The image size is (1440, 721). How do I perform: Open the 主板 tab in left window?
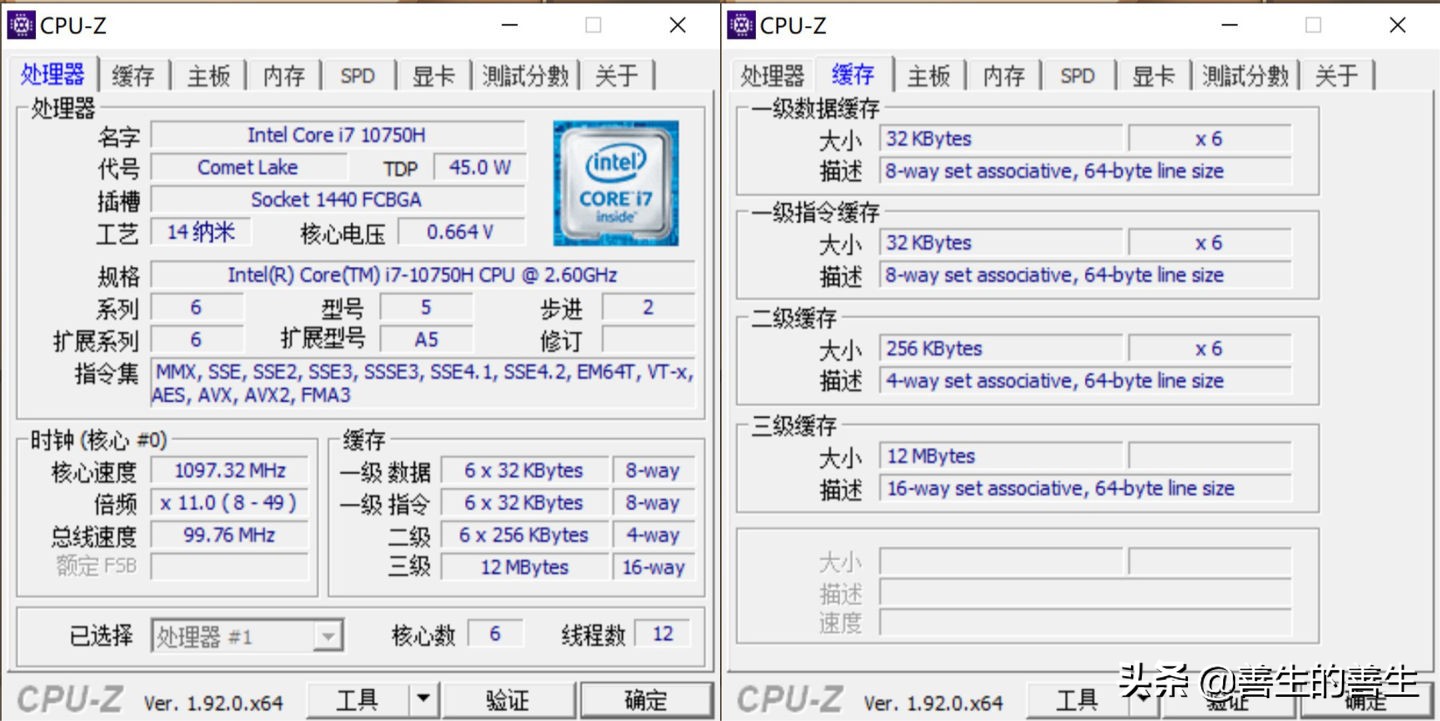coord(208,73)
